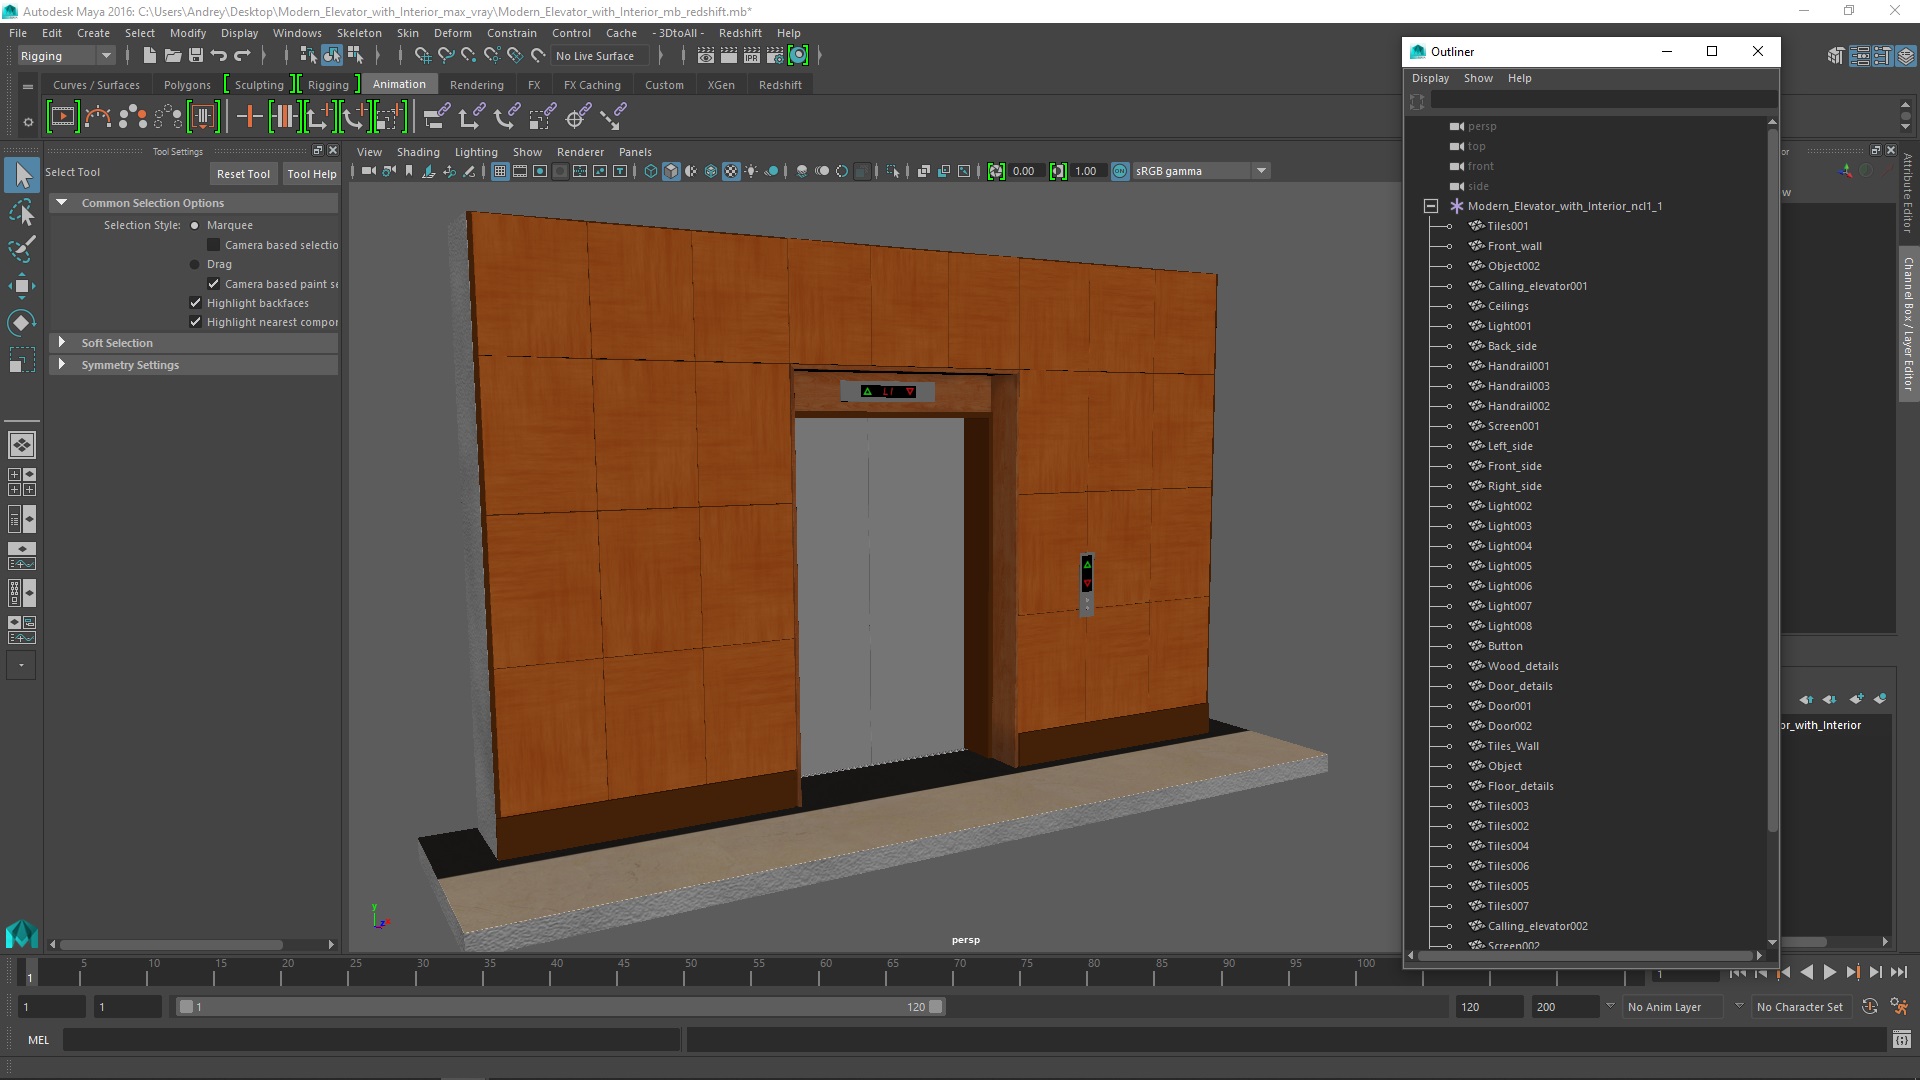Play the animation forward
This screenshot has height=1080, width=1920.
click(x=1829, y=972)
